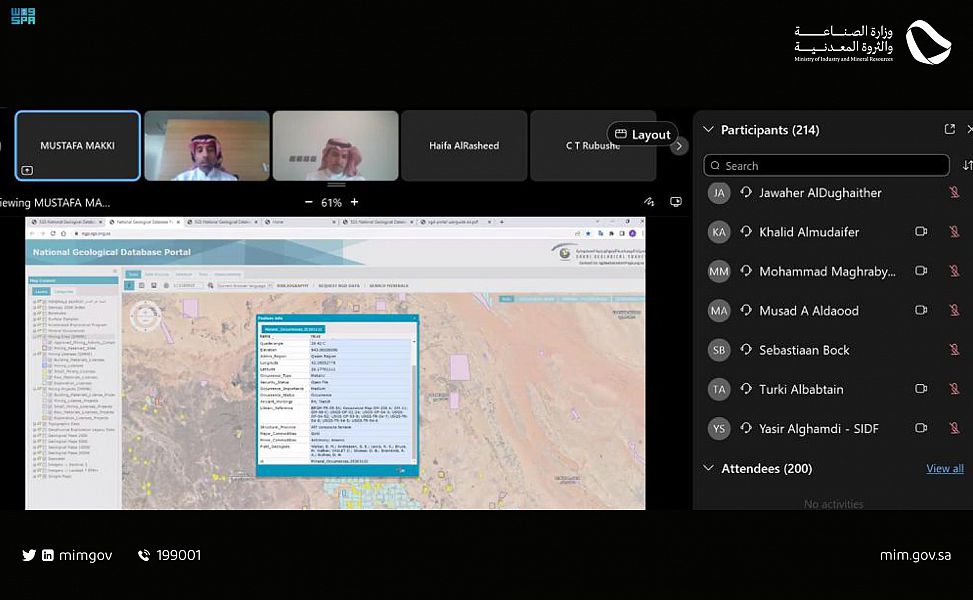Zoom out the shared screen with minus
Screen dimensions: 973x600
(x=309, y=202)
